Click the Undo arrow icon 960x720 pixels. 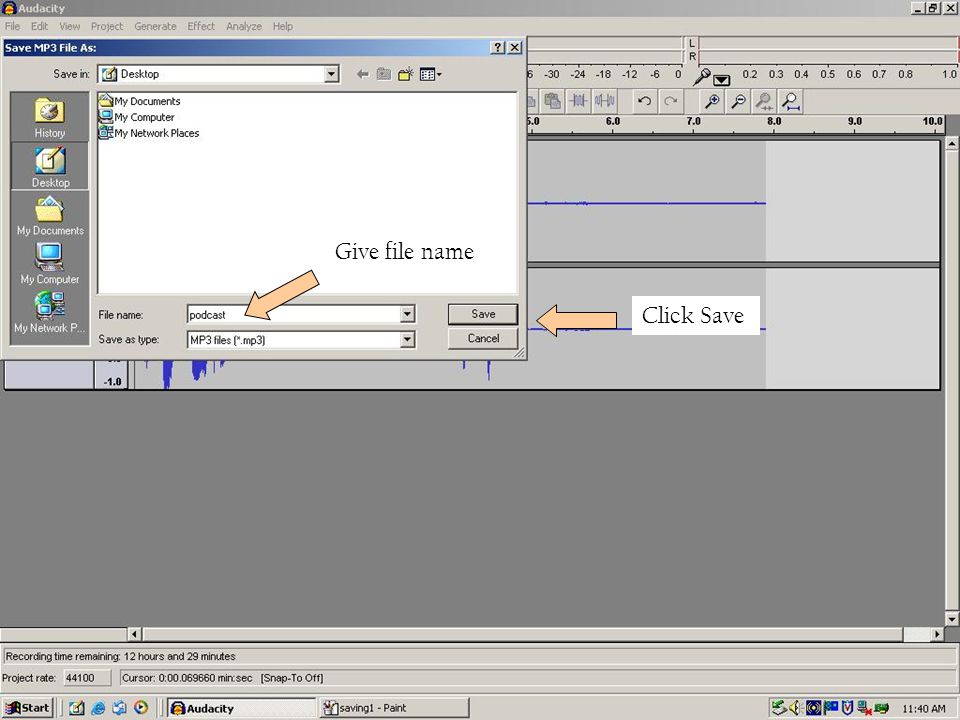[x=644, y=101]
